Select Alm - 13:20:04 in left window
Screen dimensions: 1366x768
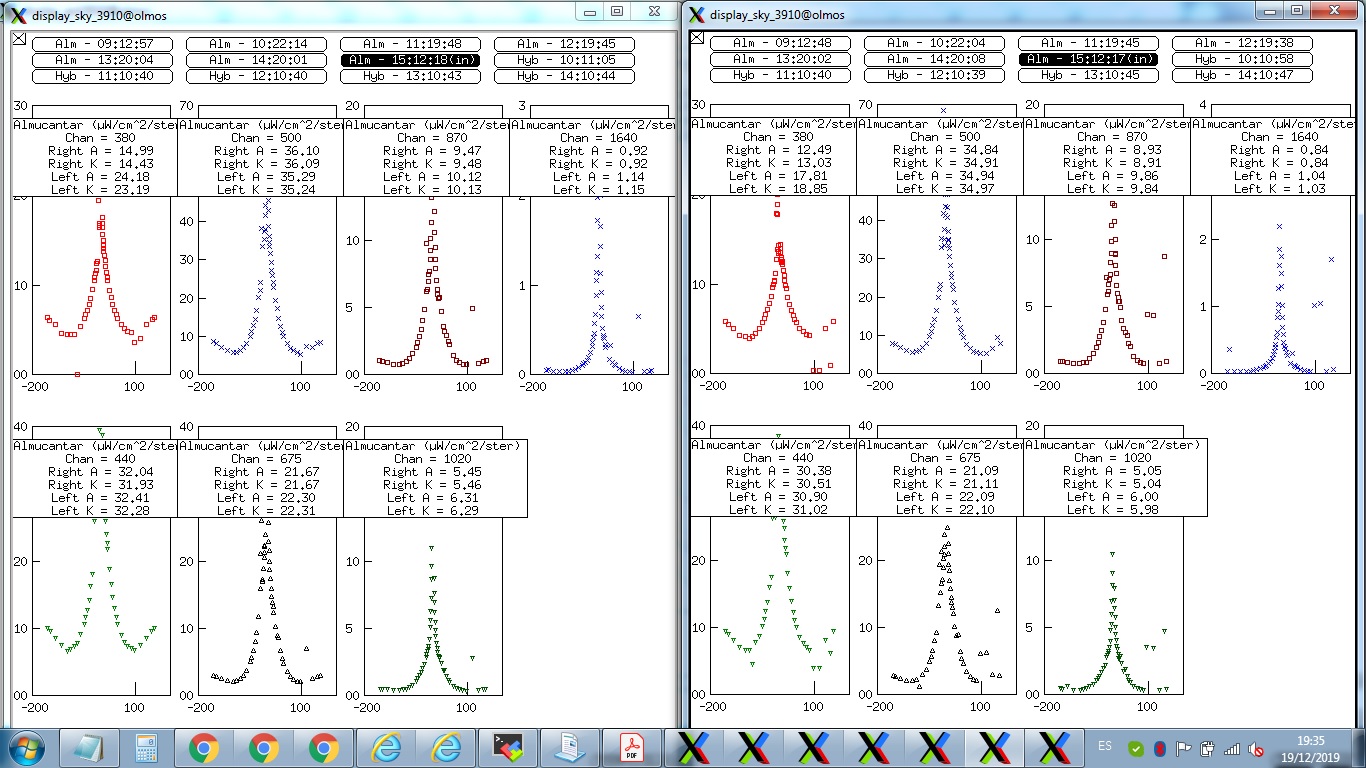tap(104, 60)
